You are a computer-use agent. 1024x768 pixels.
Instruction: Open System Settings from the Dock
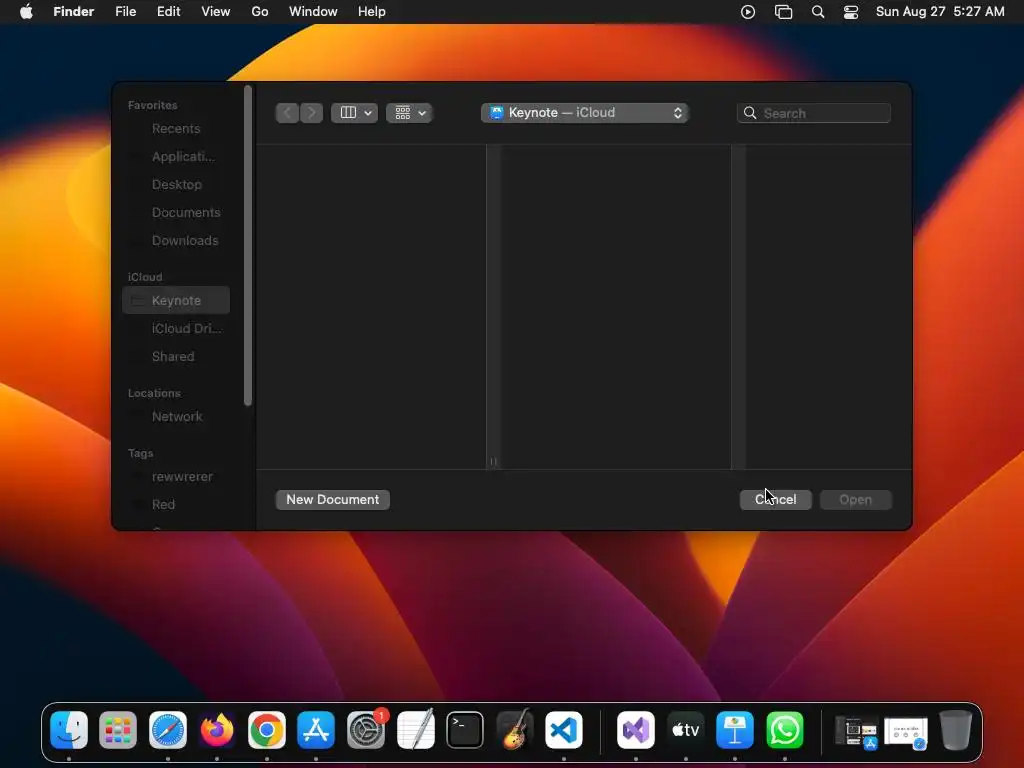click(366, 730)
